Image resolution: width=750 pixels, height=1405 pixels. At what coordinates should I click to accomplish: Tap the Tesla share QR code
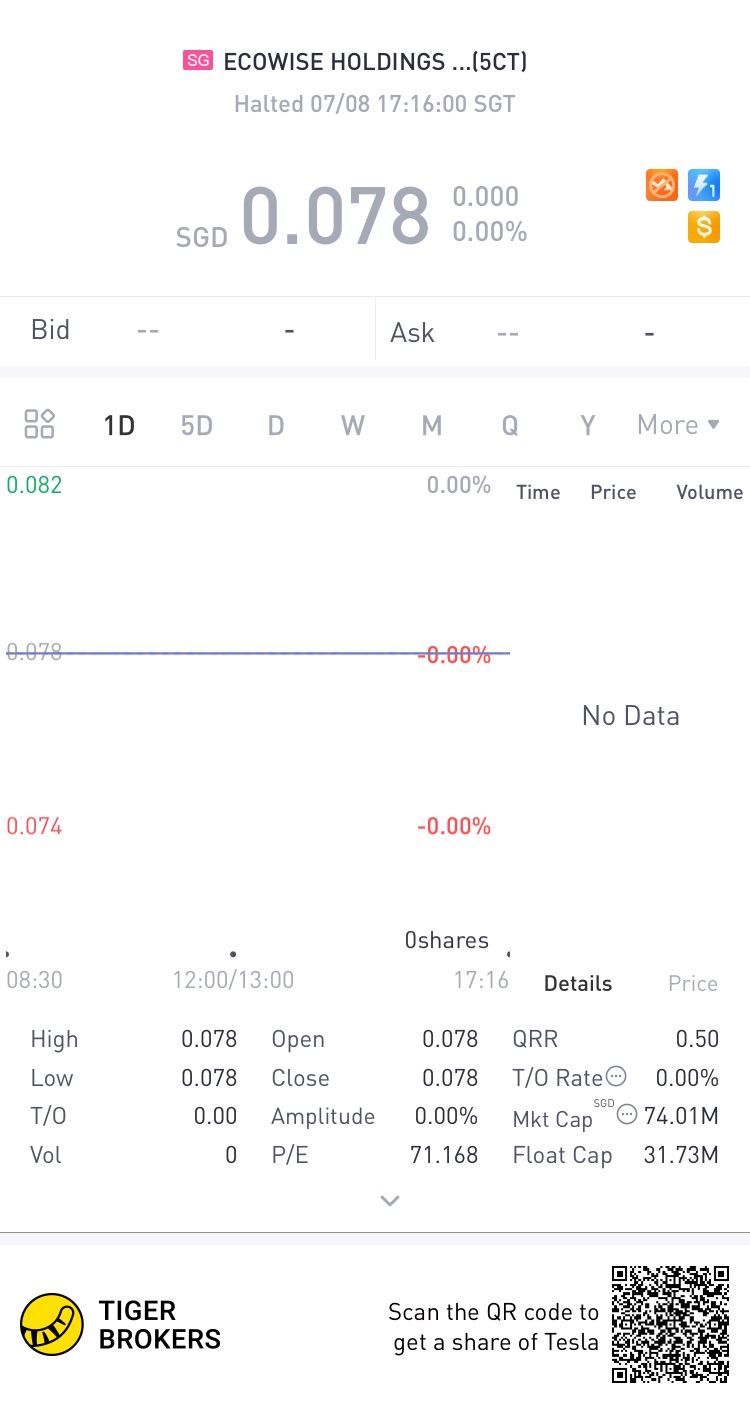click(x=670, y=1324)
